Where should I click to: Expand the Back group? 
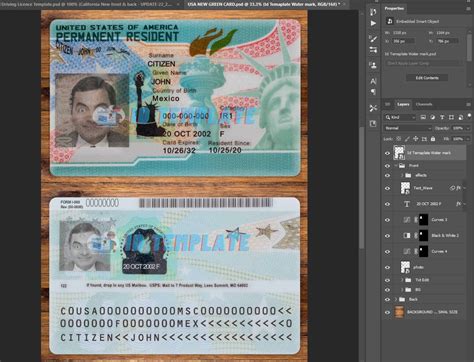click(396, 299)
